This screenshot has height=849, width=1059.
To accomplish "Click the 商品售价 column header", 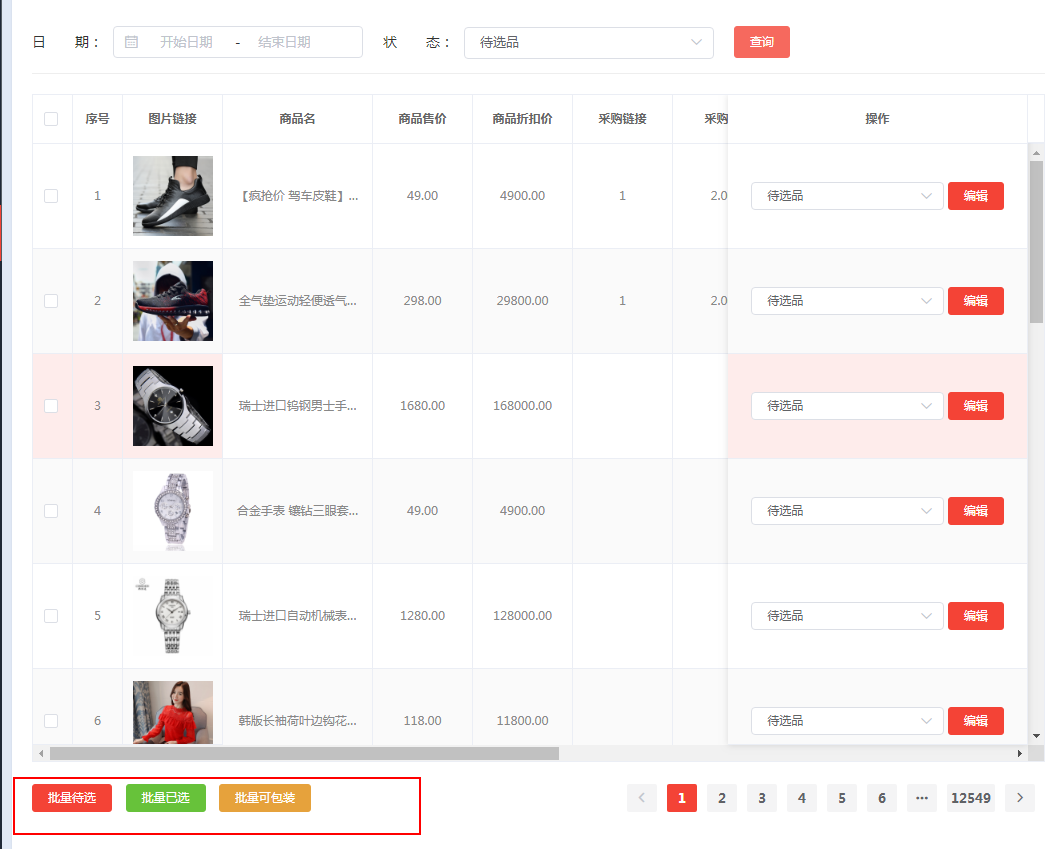I will coord(422,119).
